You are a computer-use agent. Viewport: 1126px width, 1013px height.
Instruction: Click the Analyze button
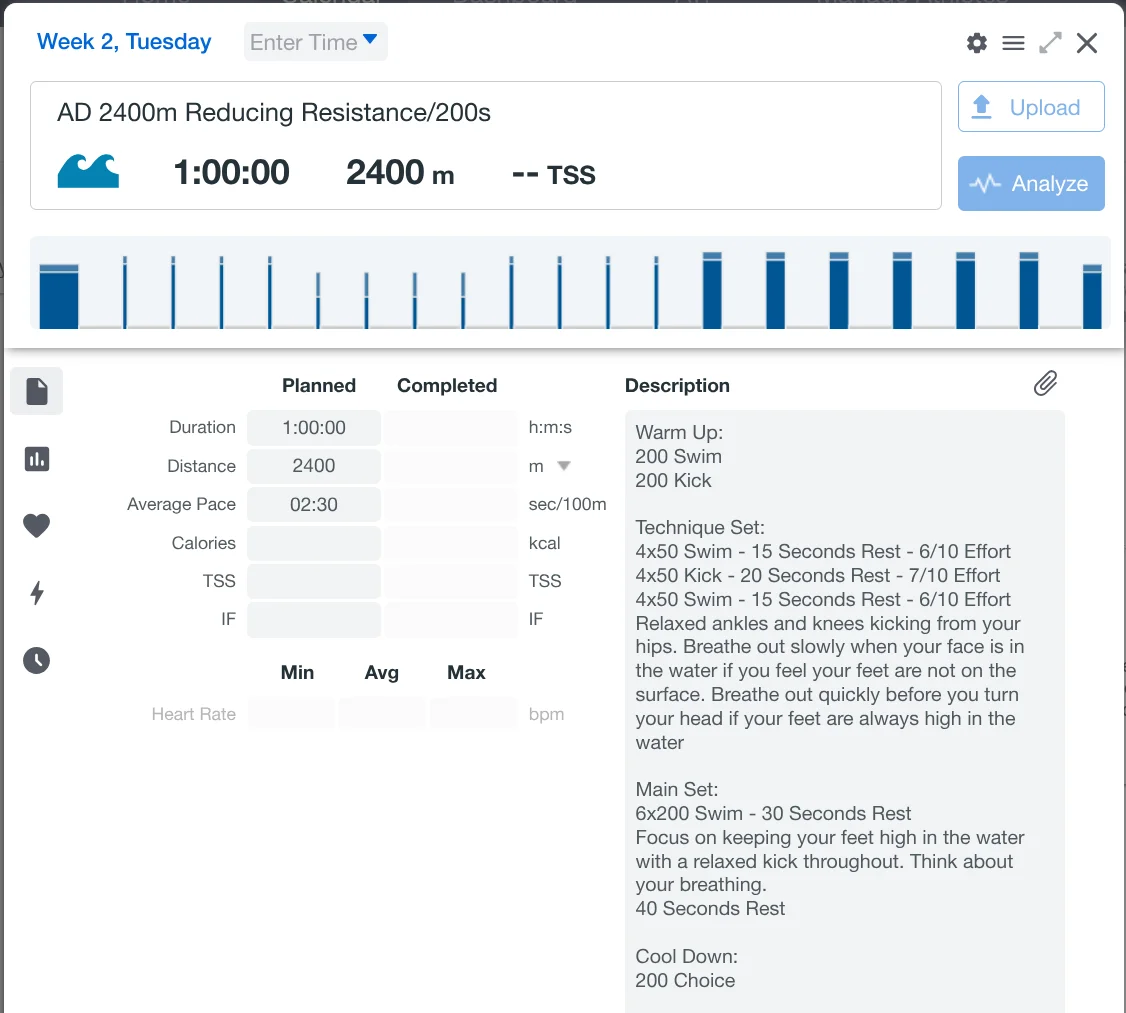[x=1031, y=183]
